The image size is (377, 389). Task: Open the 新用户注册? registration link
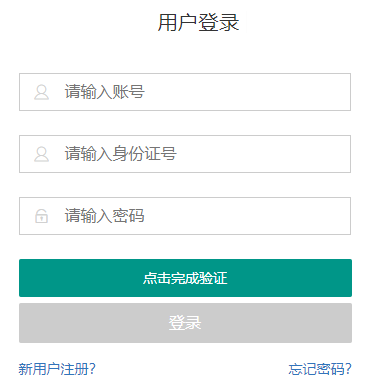tap(57, 369)
